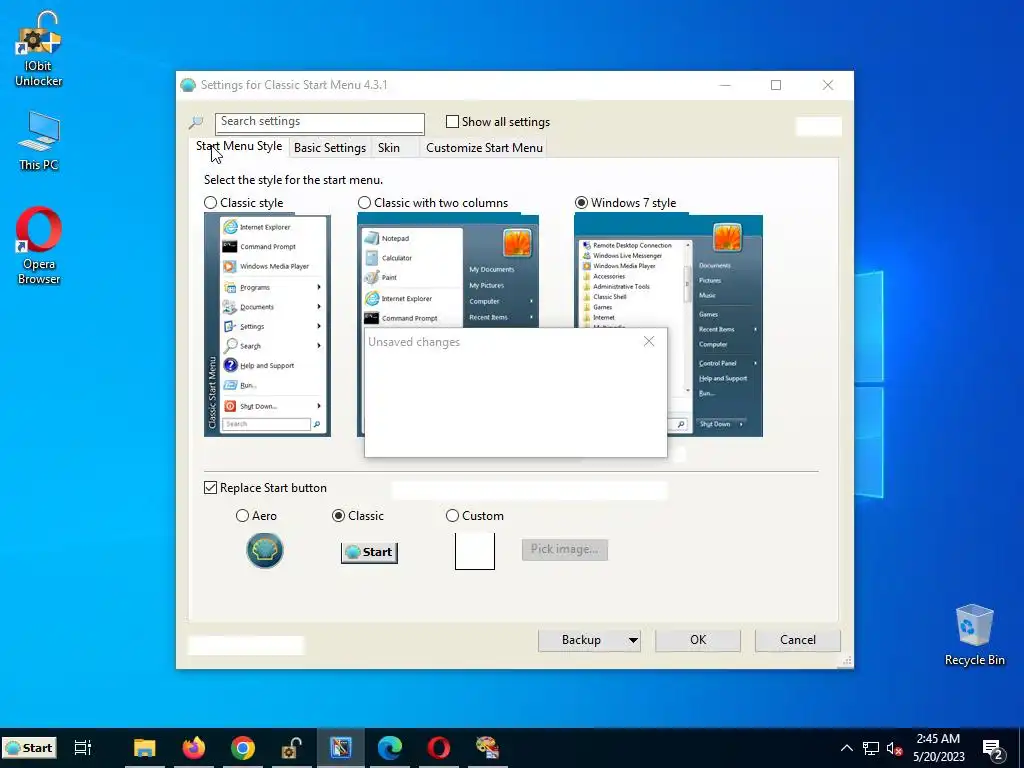Click the Classic Start button preview image
Screen dimensions: 1024x768
click(369, 552)
